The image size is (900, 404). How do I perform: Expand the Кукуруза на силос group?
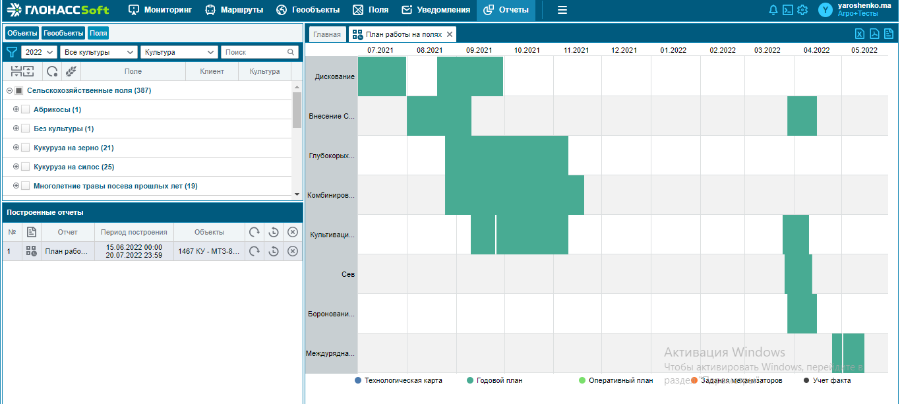15,166
